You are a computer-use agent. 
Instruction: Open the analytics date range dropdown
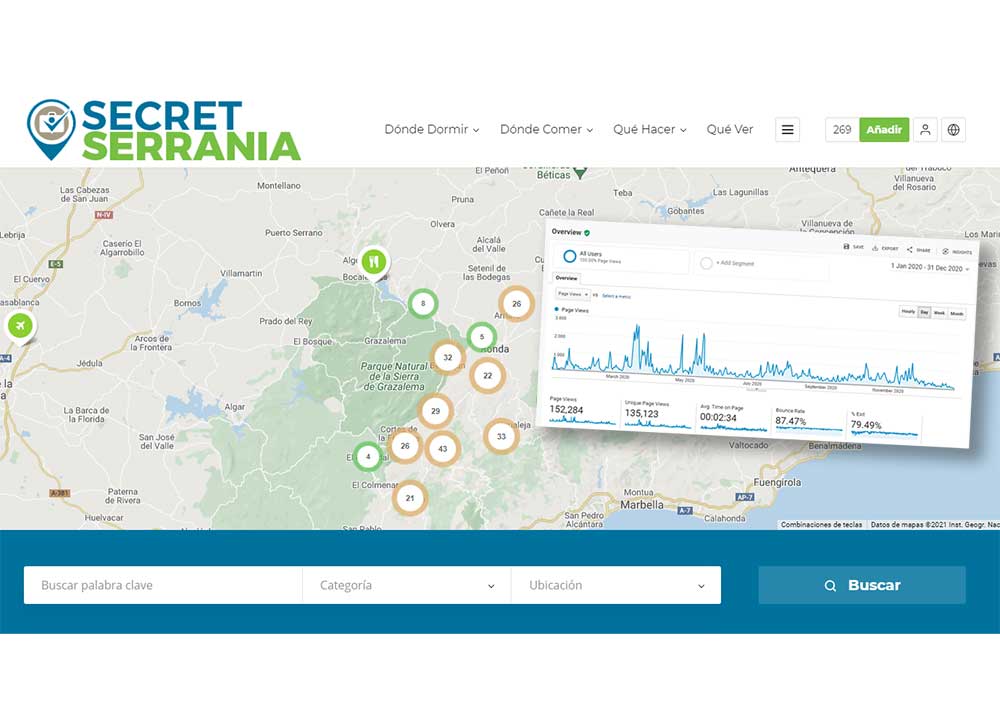click(930, 268)
